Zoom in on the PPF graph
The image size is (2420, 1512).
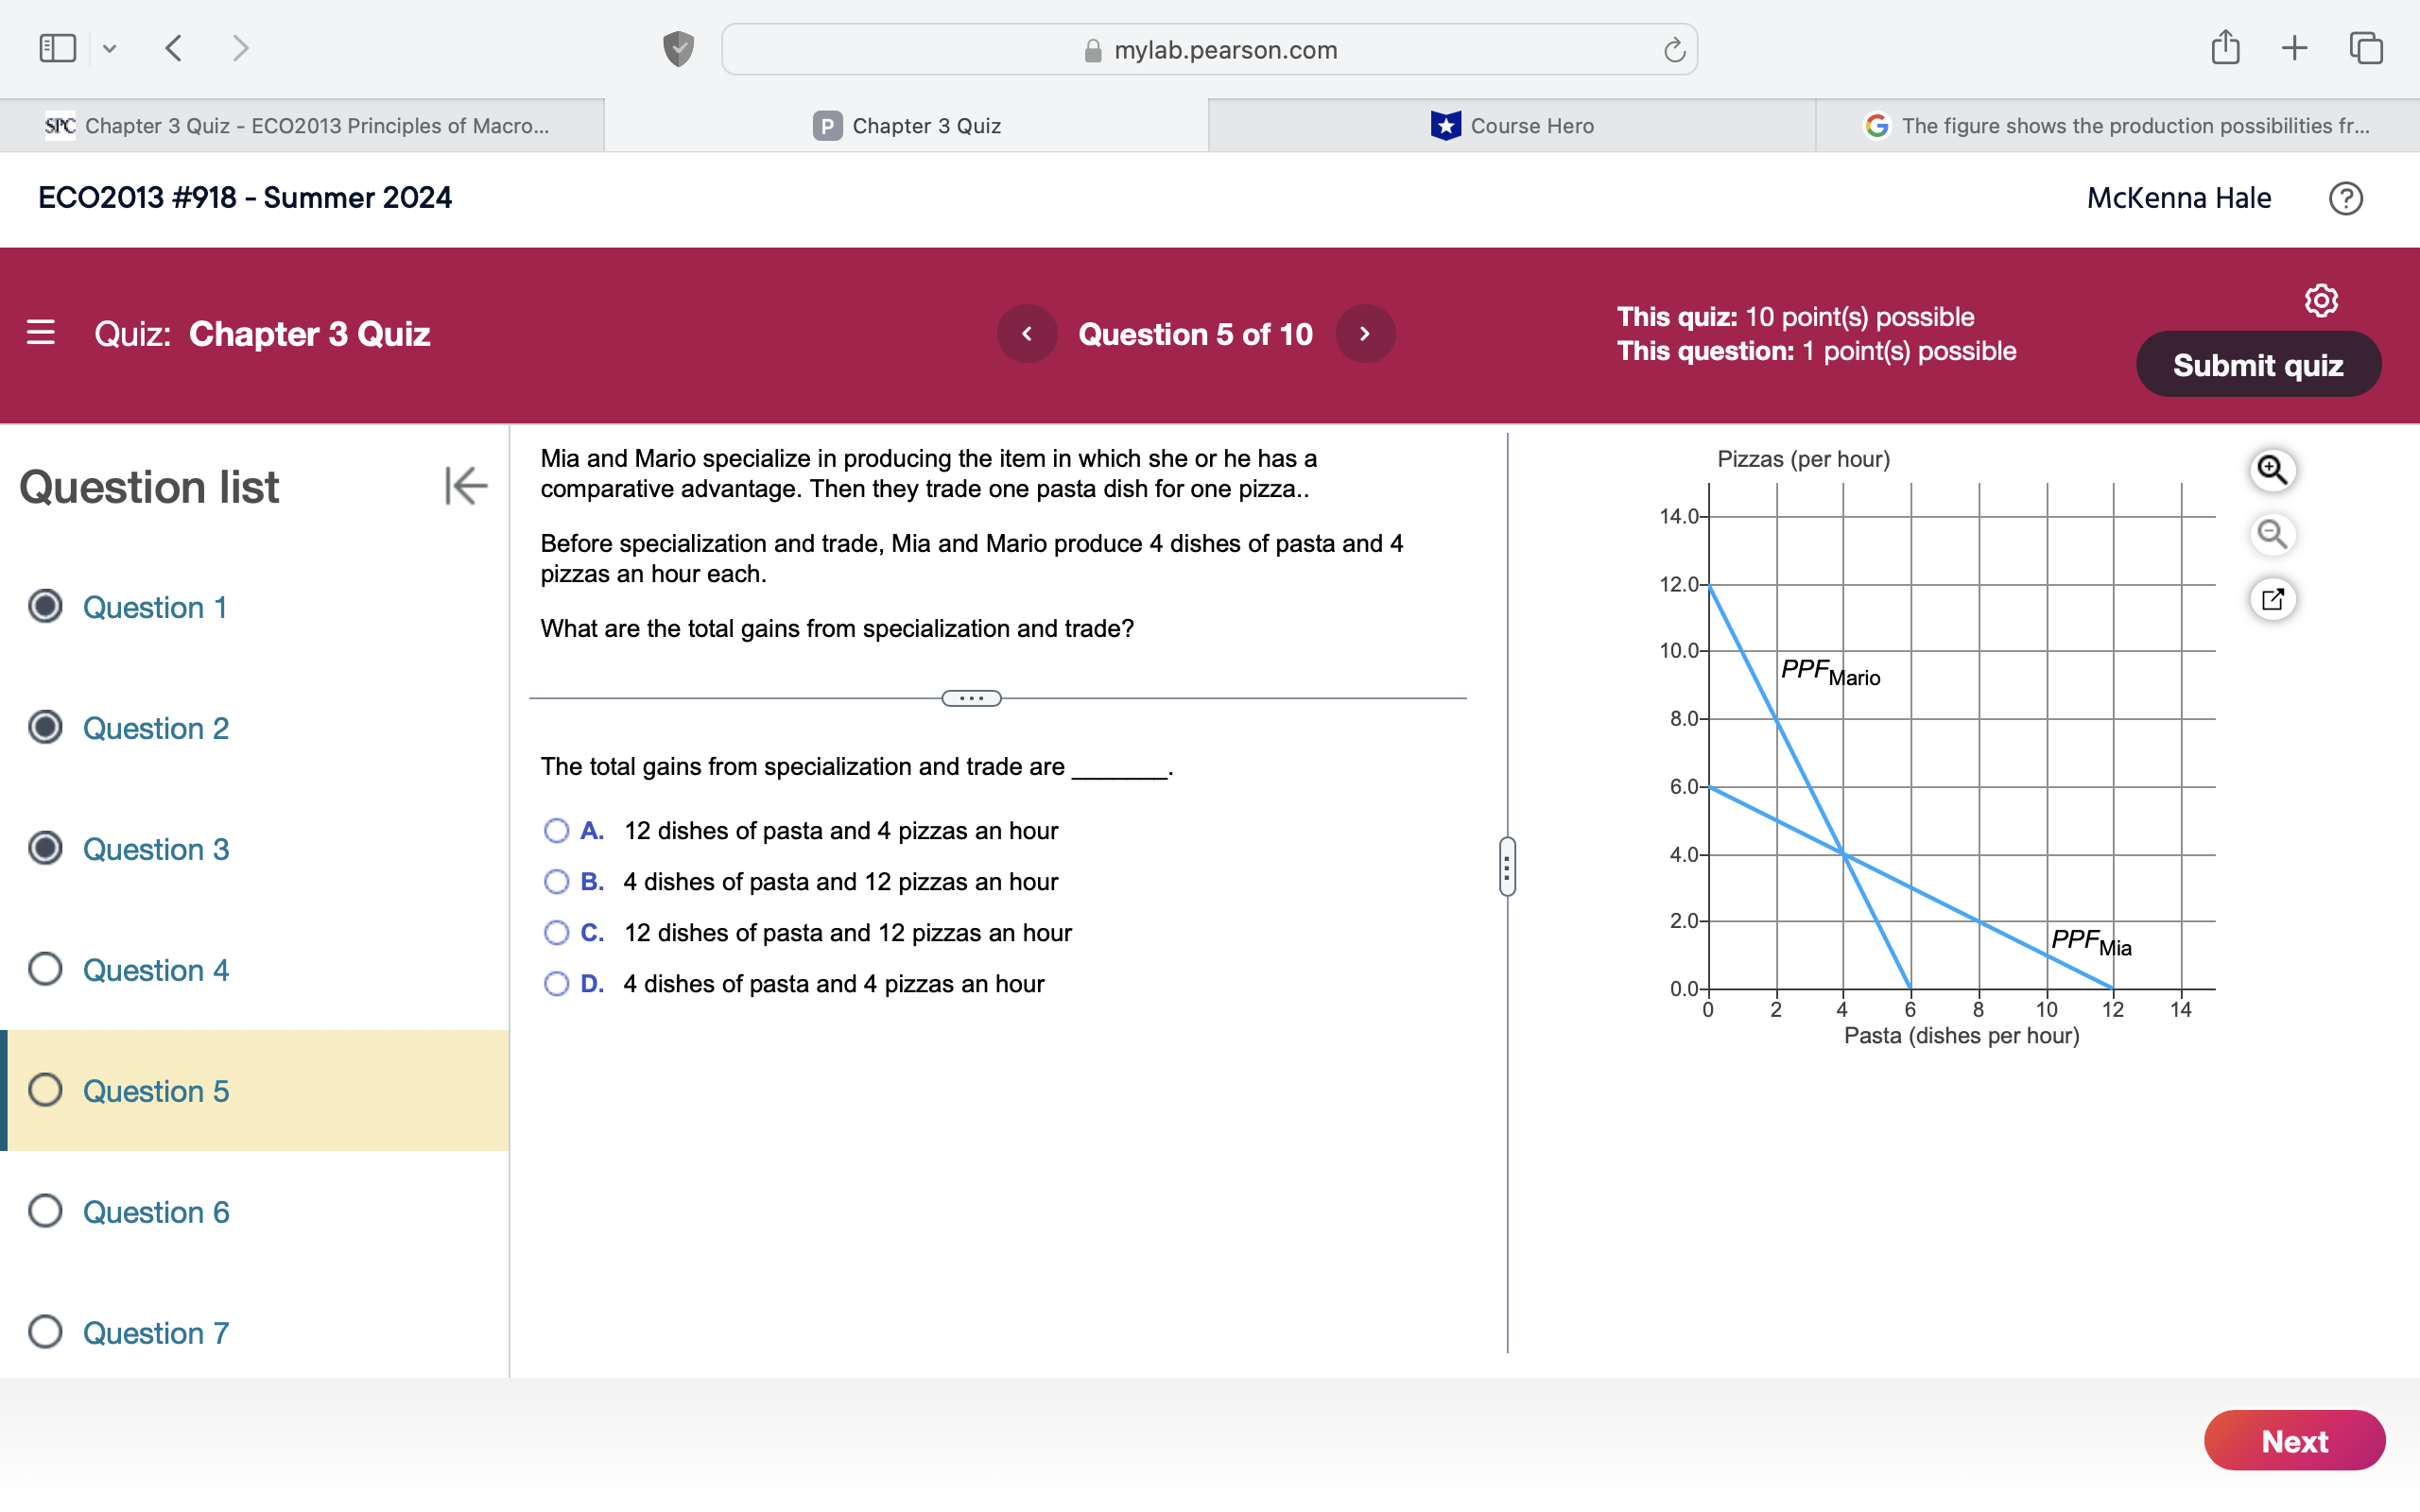coord(2272,469)
